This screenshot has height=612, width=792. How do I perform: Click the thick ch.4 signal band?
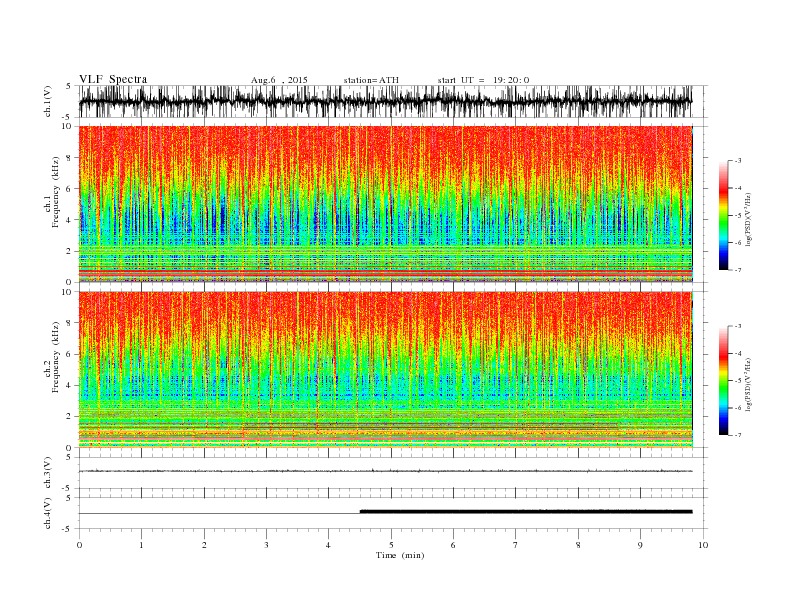click(526, 512)
